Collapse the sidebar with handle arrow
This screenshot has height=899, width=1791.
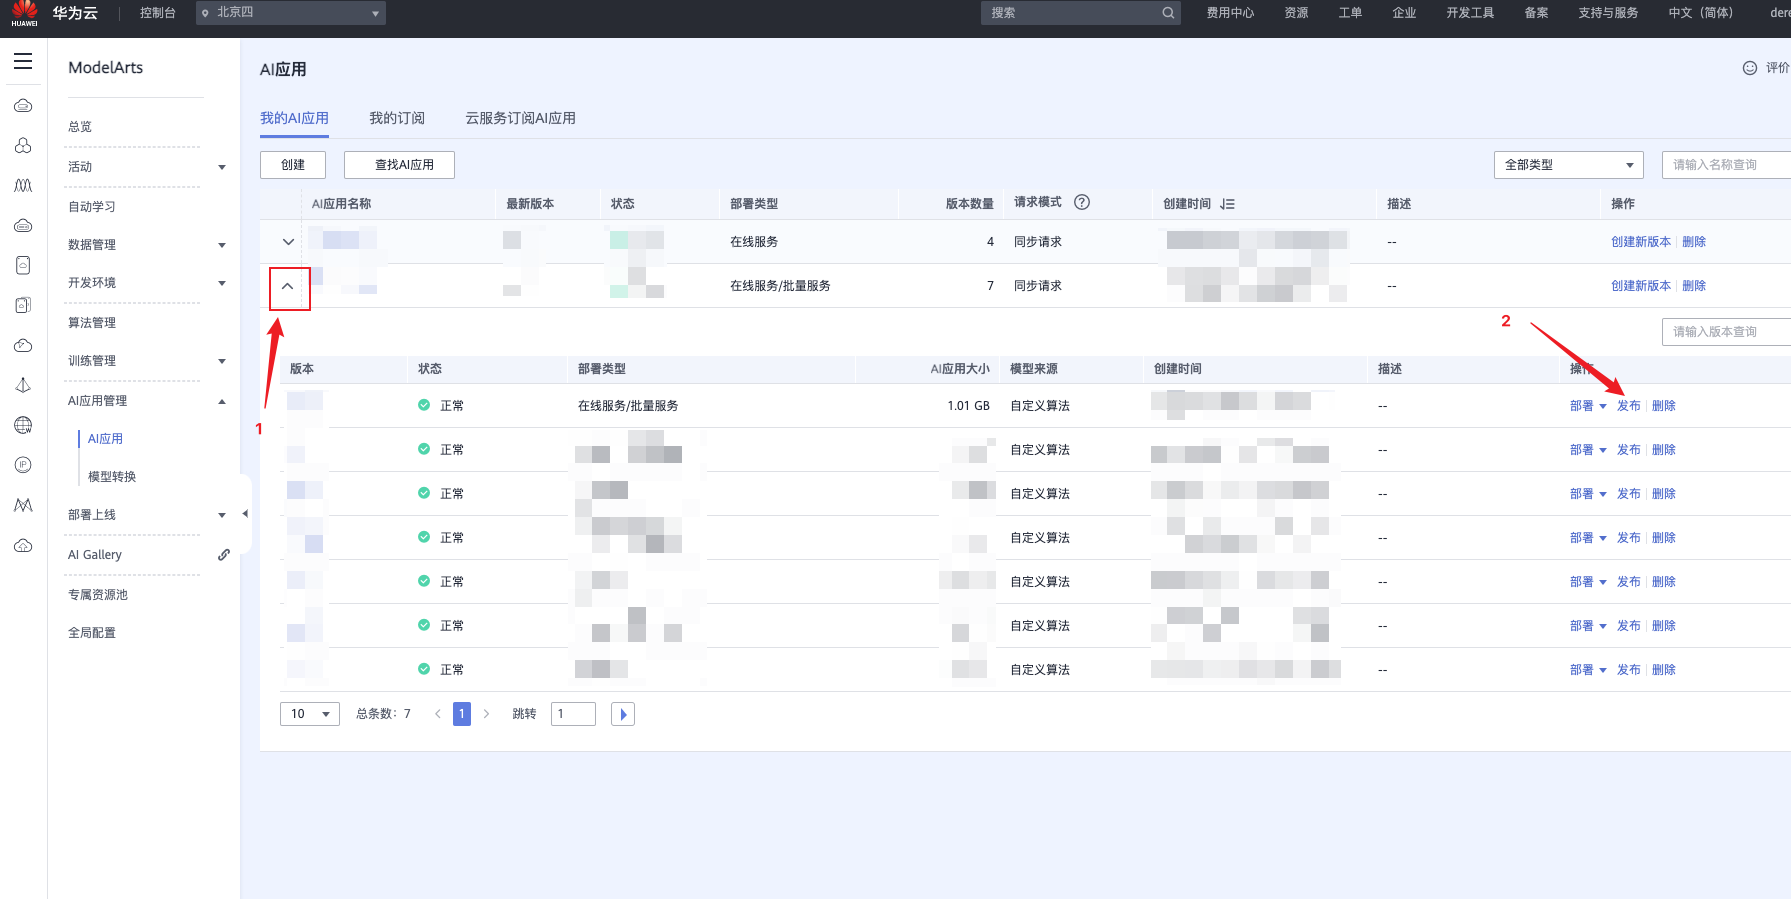(x=245, y=514)
